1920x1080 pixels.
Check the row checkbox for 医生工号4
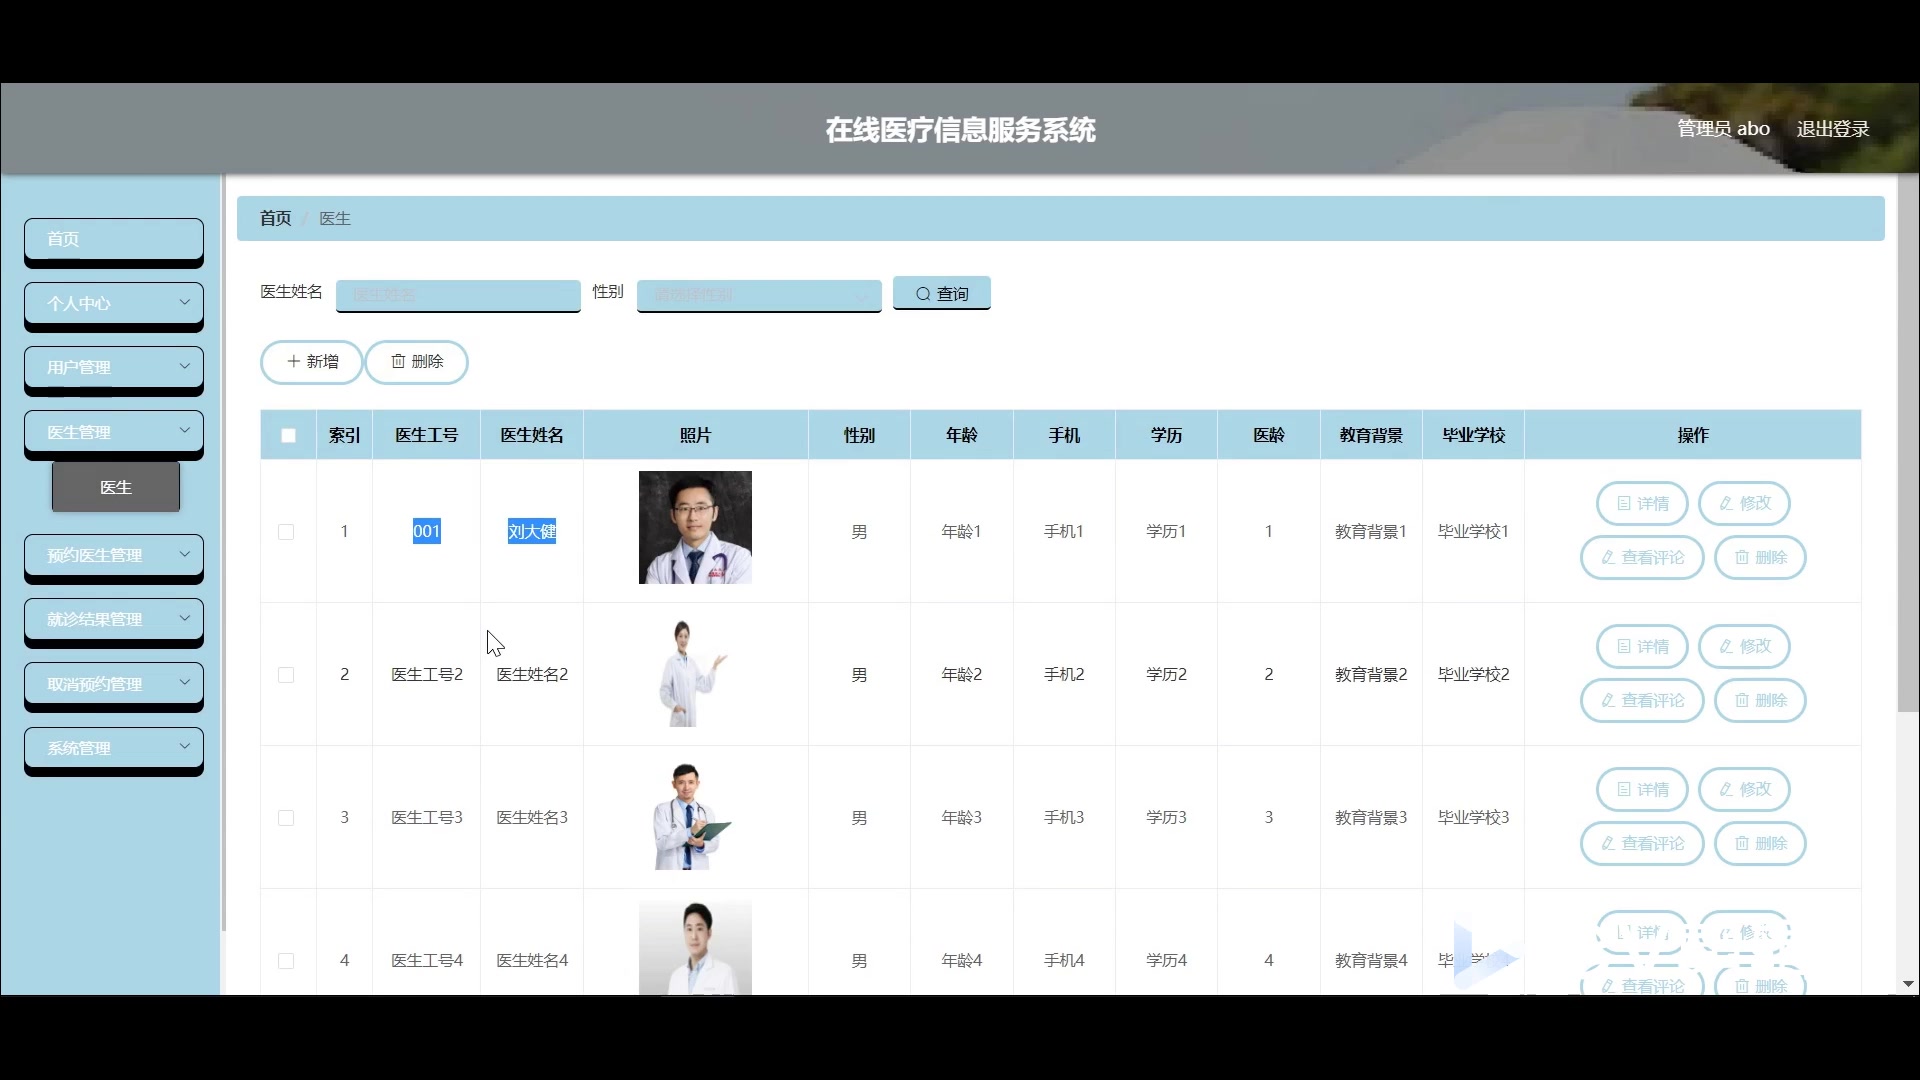(286, 961)
